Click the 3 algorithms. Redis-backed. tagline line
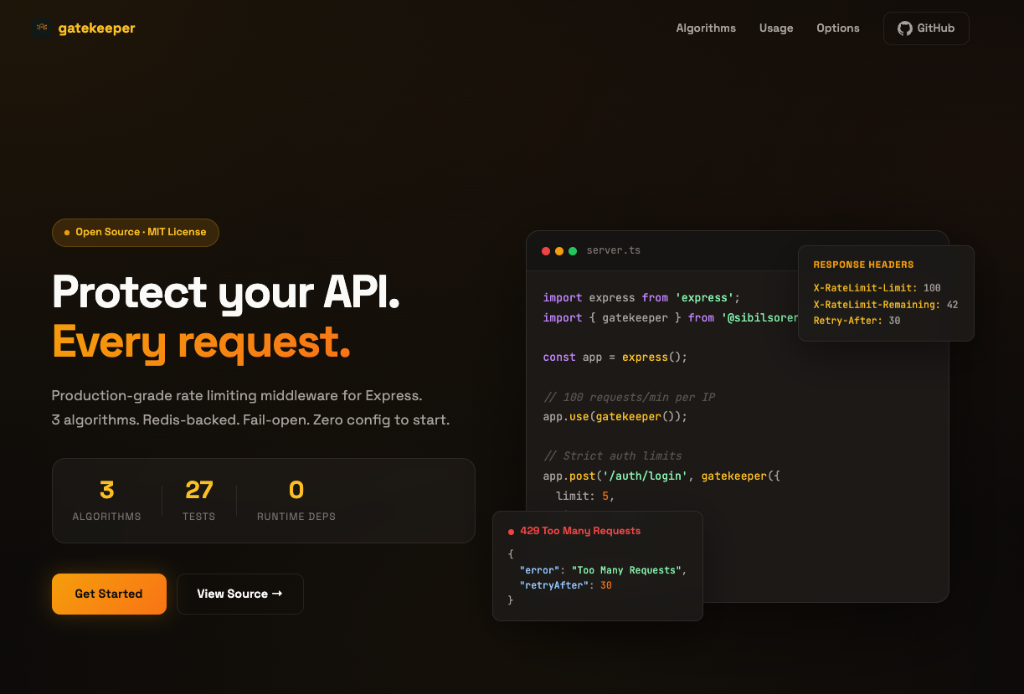Screen dimensions: 1024x694 click(x=251, y=420)
